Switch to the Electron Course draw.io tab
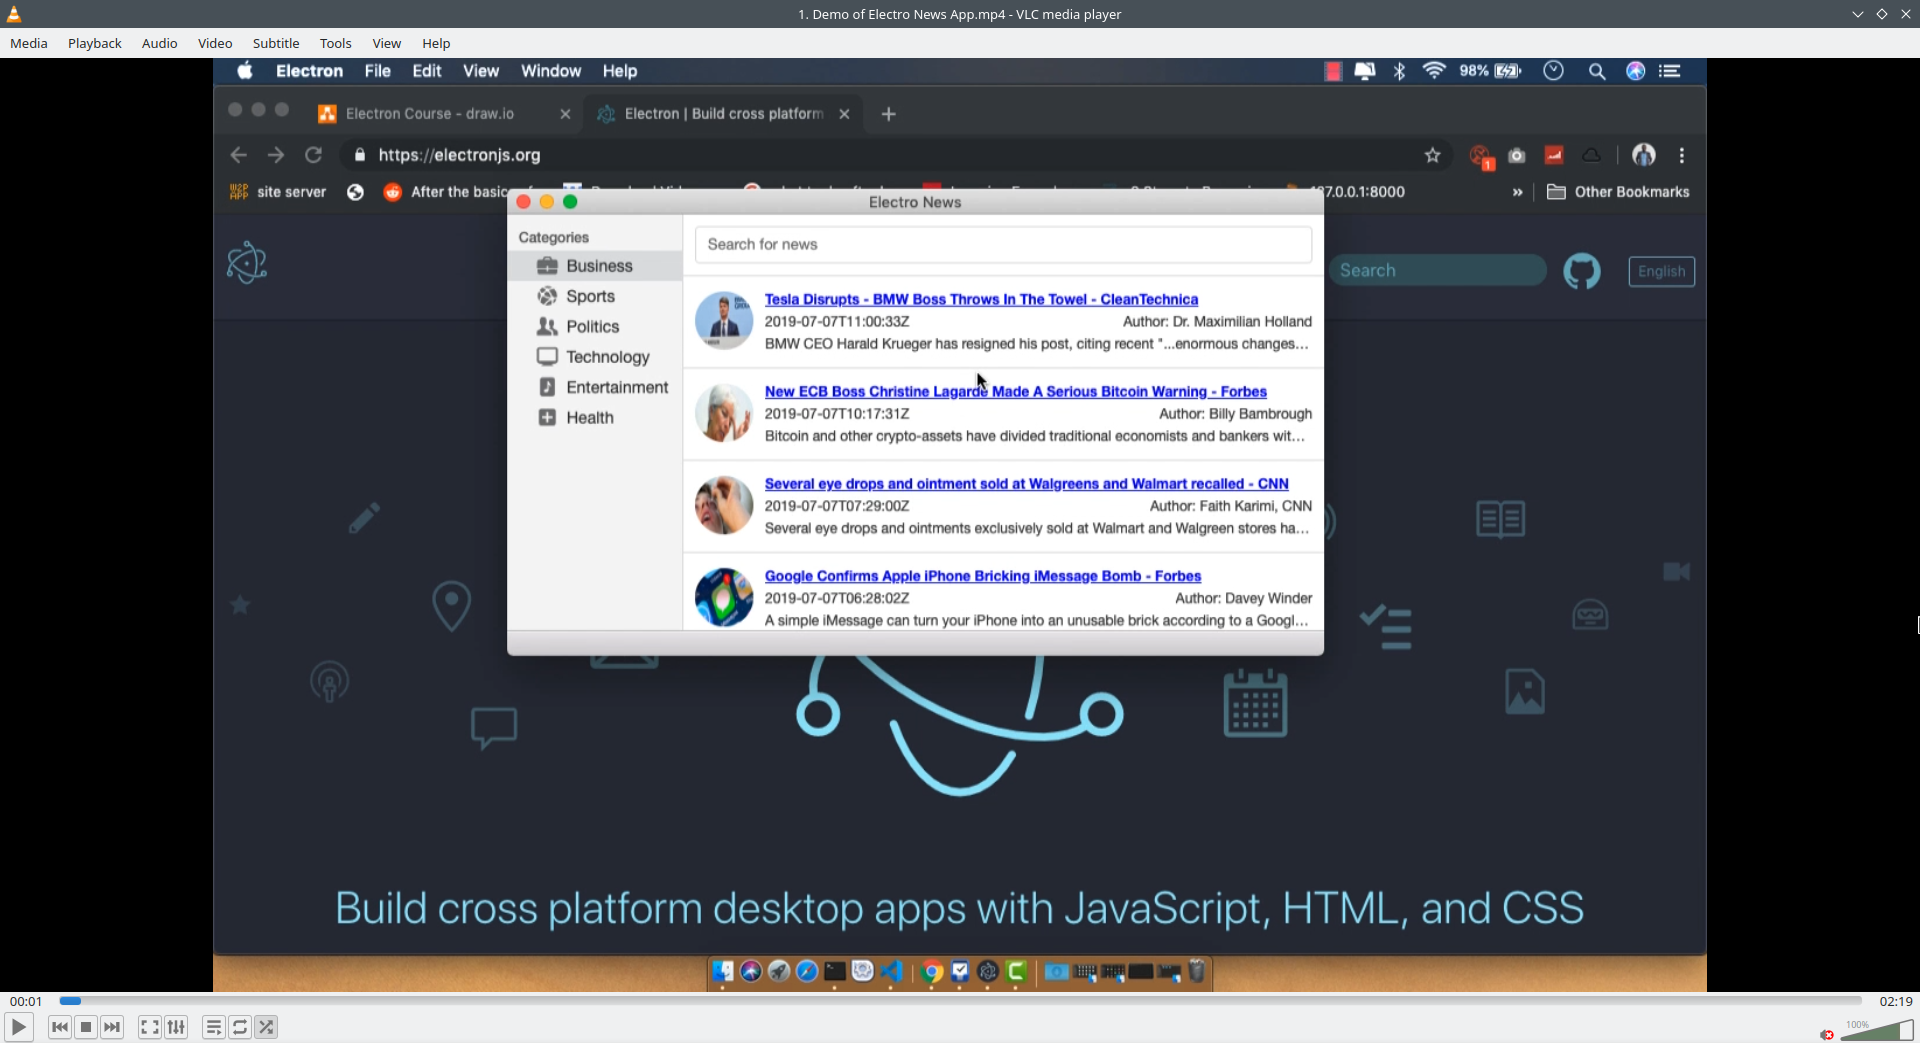This screenshot has height=1043, width=1920. 430,114
